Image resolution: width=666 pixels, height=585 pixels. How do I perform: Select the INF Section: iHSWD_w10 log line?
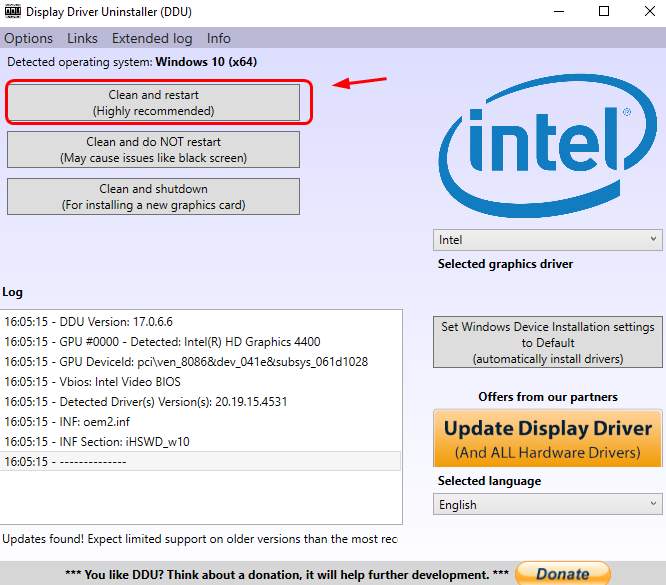[x=200, y=441]
